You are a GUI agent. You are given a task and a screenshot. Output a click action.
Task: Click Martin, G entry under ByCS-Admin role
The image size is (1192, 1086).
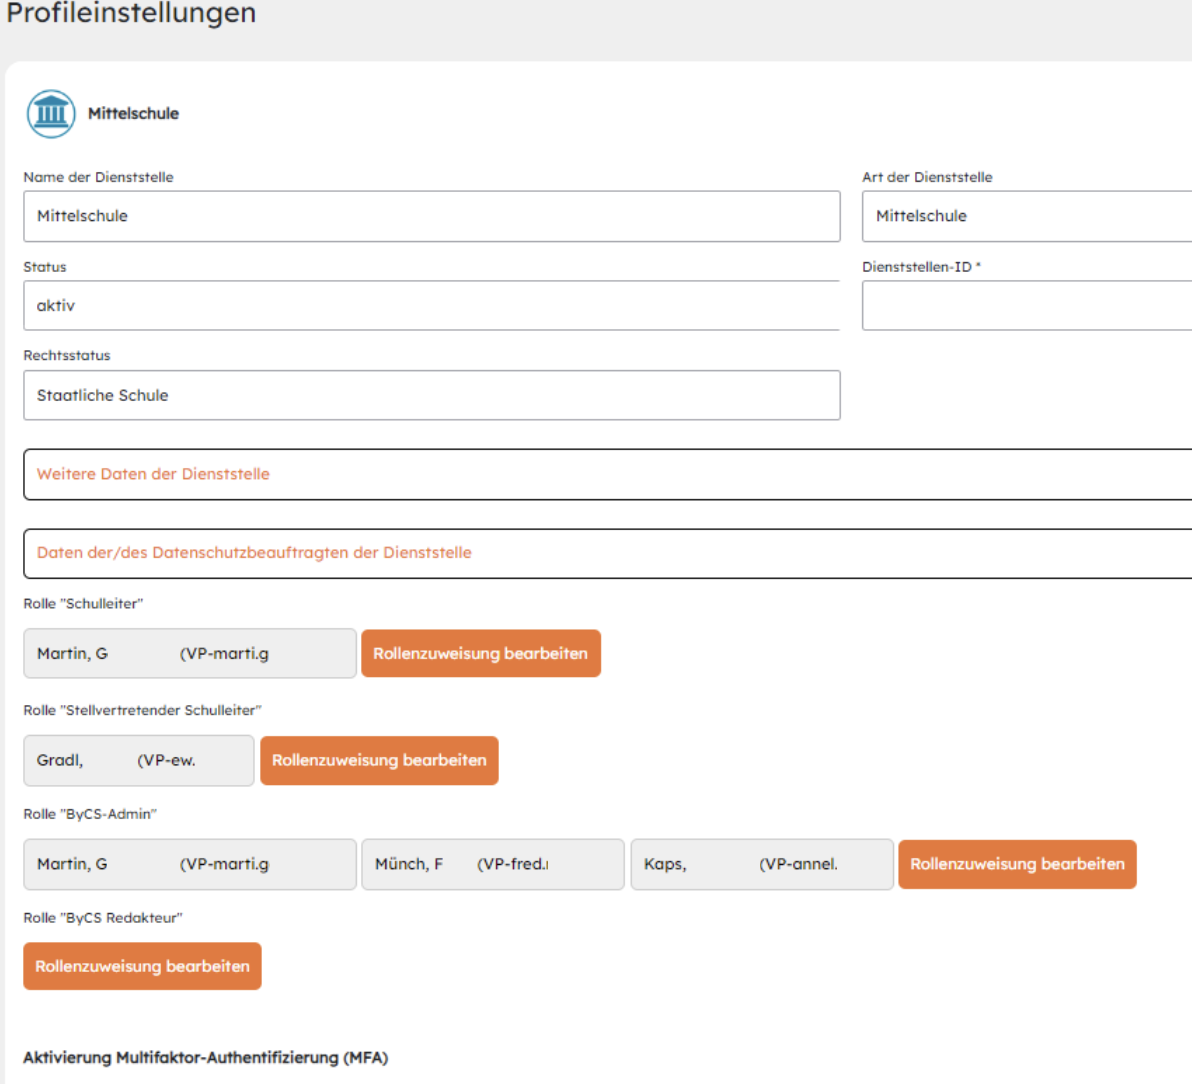click(189, 865)
